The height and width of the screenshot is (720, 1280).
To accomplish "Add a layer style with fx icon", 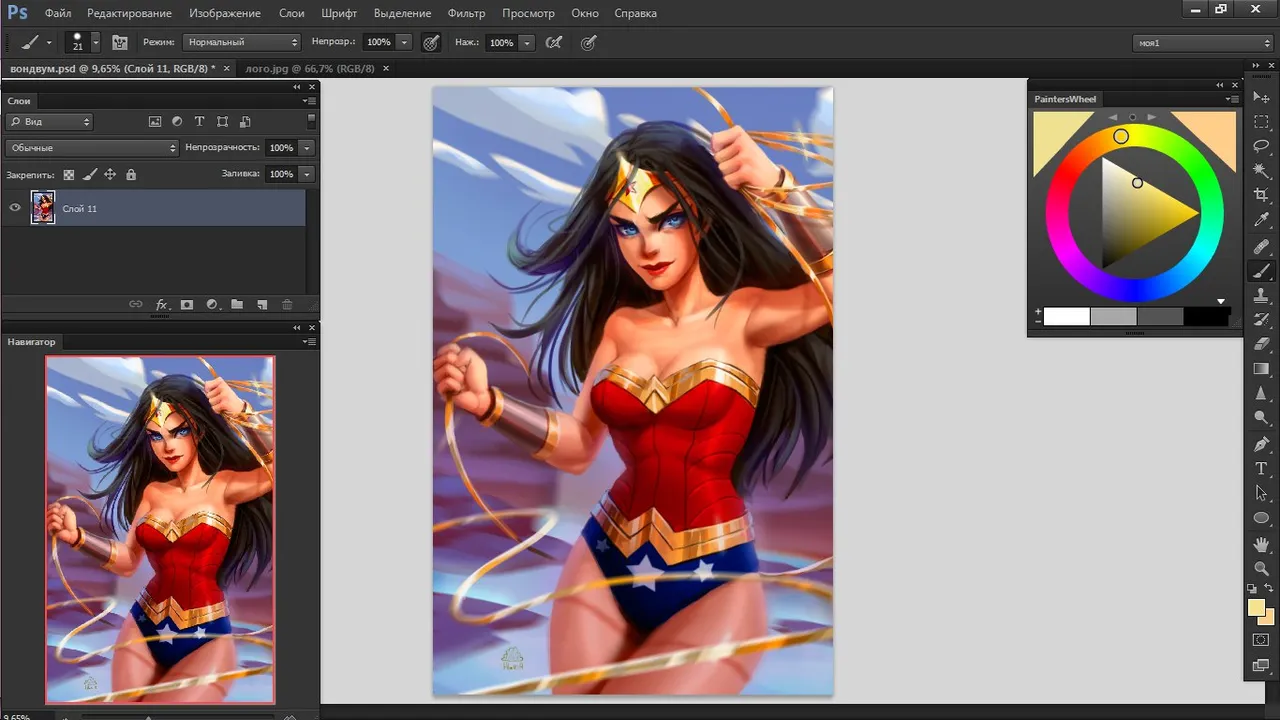I will click(162, 304).
